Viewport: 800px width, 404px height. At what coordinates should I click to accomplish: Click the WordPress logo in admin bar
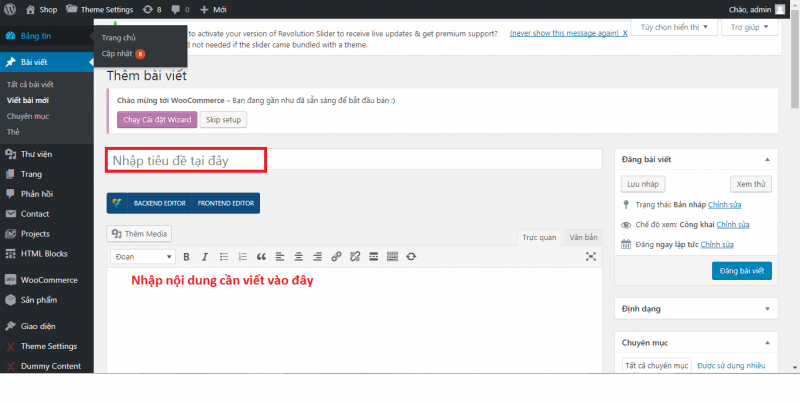click(11, 9)
